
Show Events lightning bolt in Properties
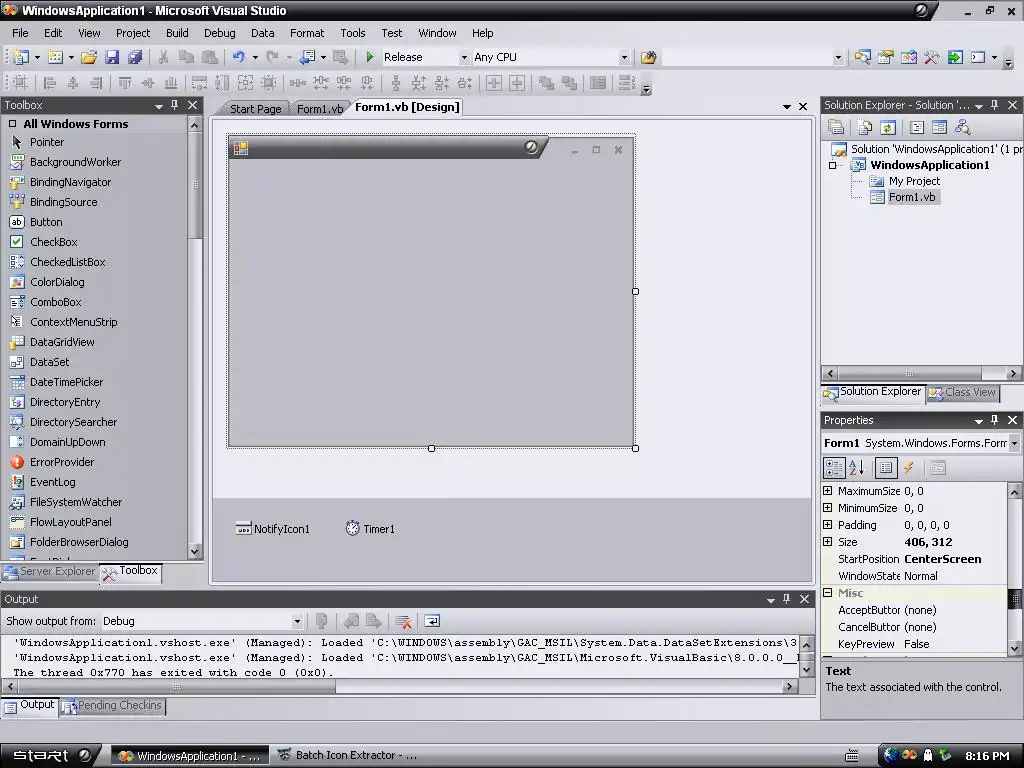[908, 468]
